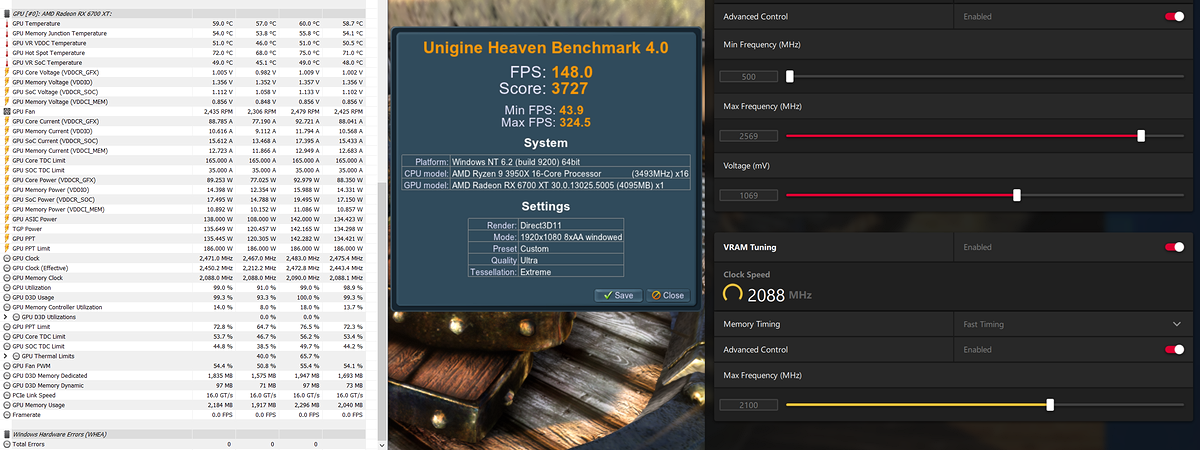Click the Min Frequency value box showing 500

pyautogui.click(x=749, y=76)
